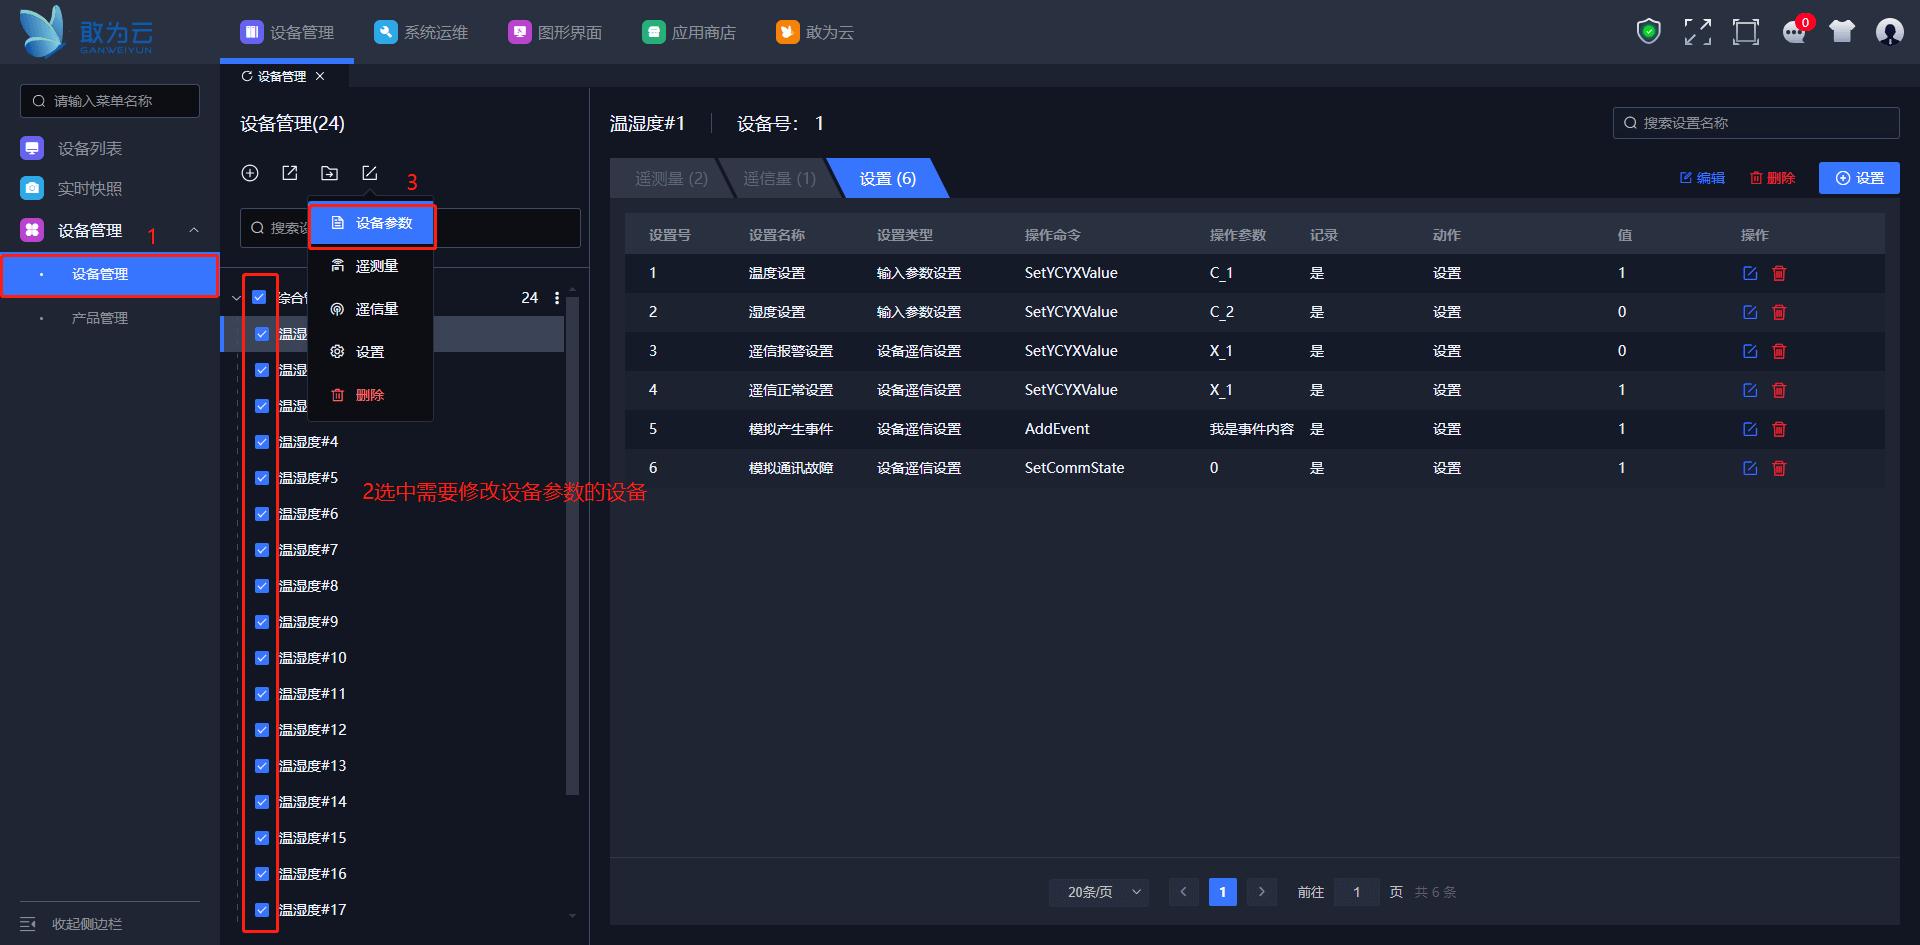The width and height of the screenshot is (1920, 945).
Task: Click the 前往 page number input
Action: click(1356, 892)
